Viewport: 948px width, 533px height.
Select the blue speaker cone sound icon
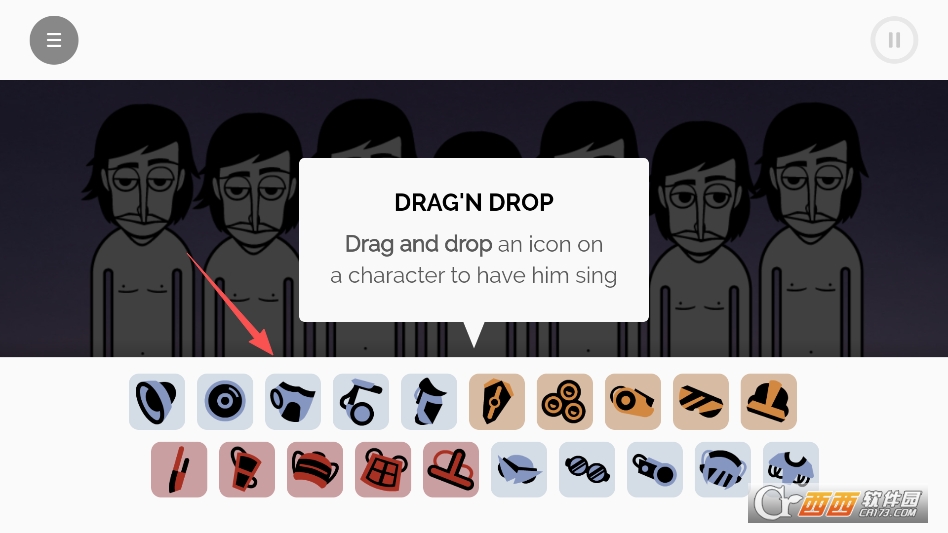point(157,401)
